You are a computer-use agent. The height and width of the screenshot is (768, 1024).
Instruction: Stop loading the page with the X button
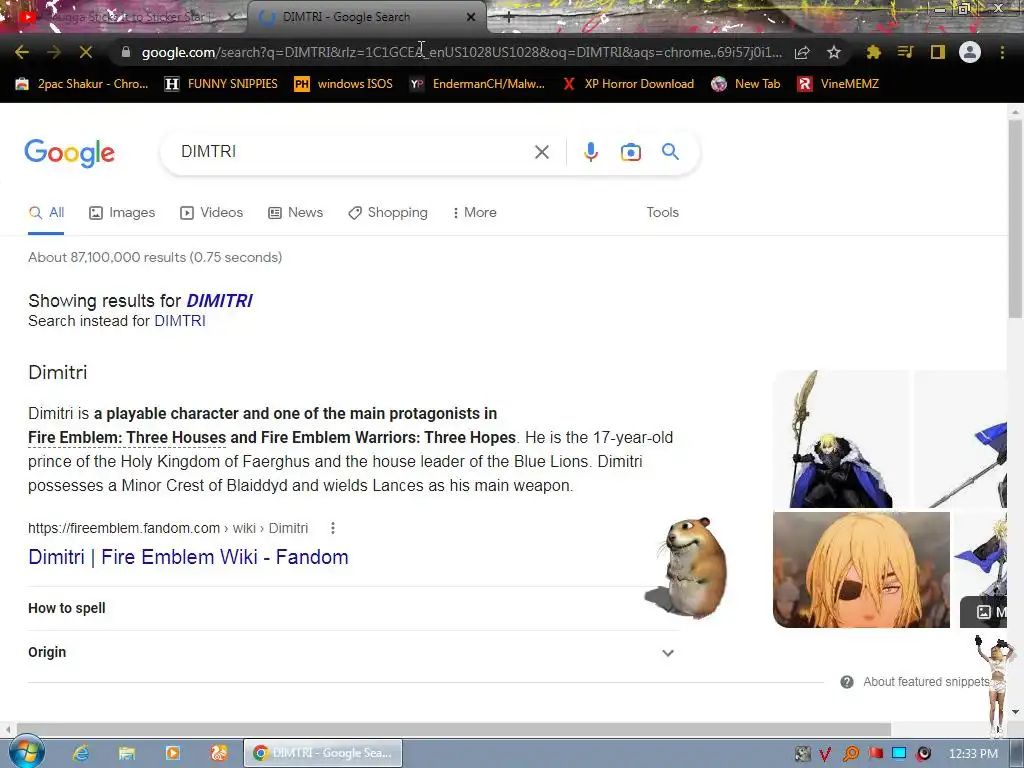(x=86, y=52)
